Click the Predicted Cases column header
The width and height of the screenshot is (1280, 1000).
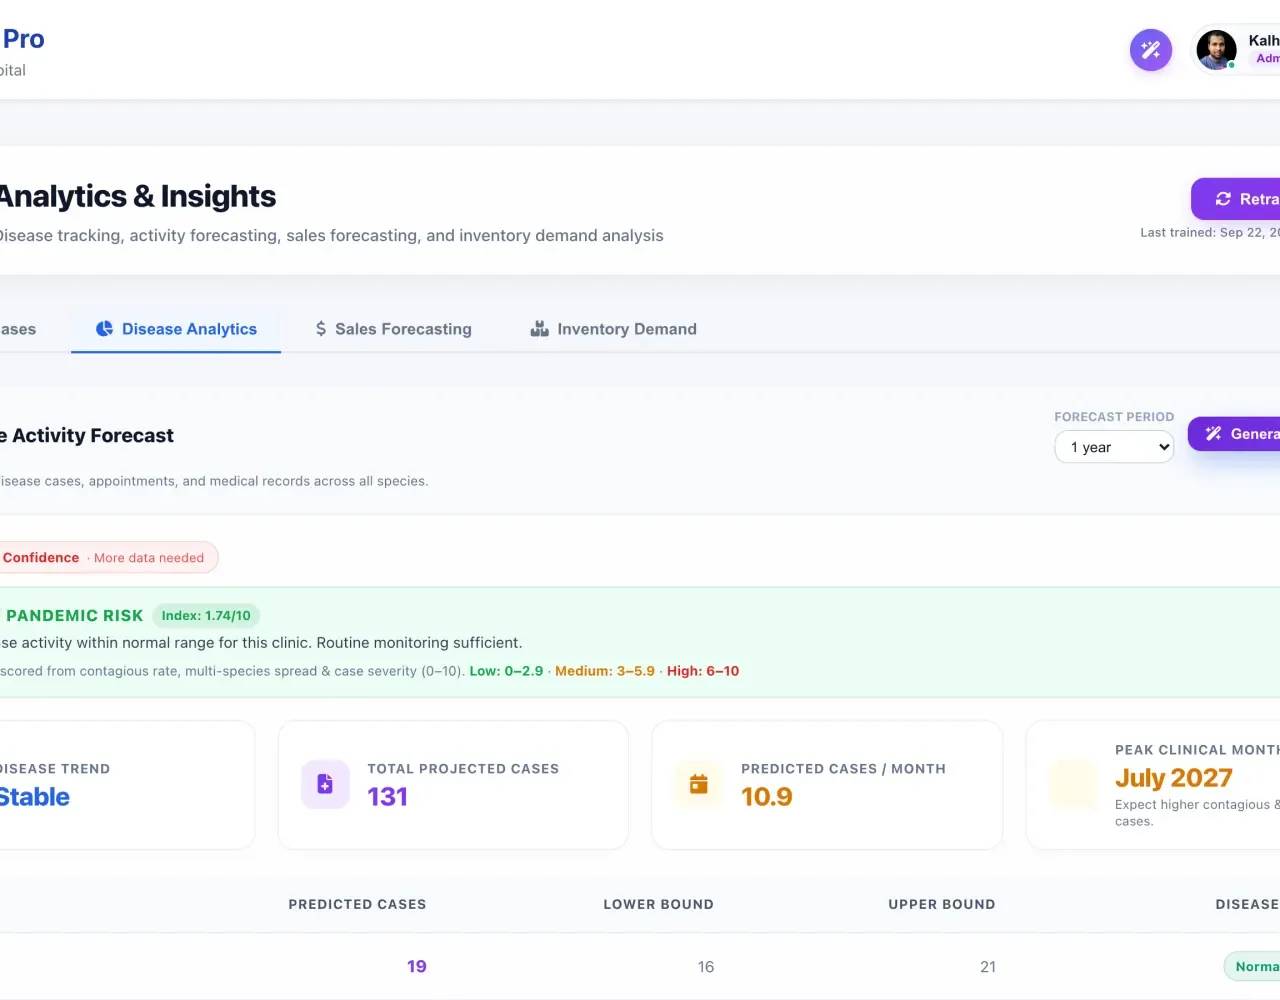pyautogui.click(x=357, y=904)
